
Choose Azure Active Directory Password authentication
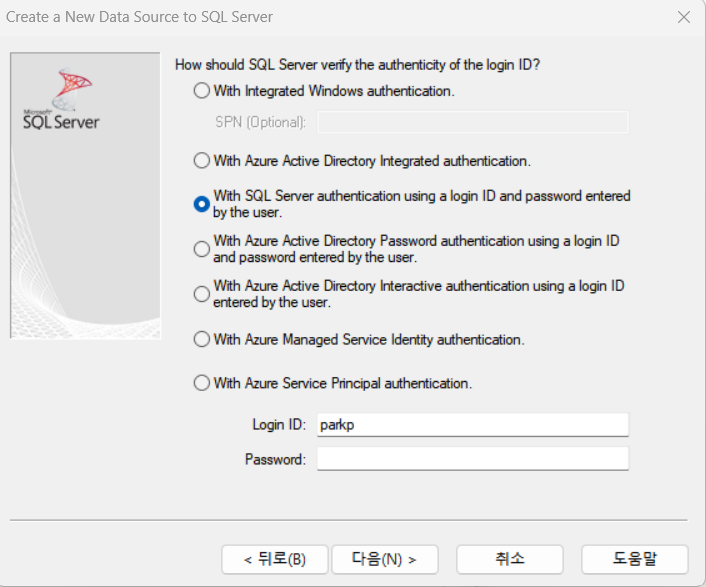tap(202, 248)
